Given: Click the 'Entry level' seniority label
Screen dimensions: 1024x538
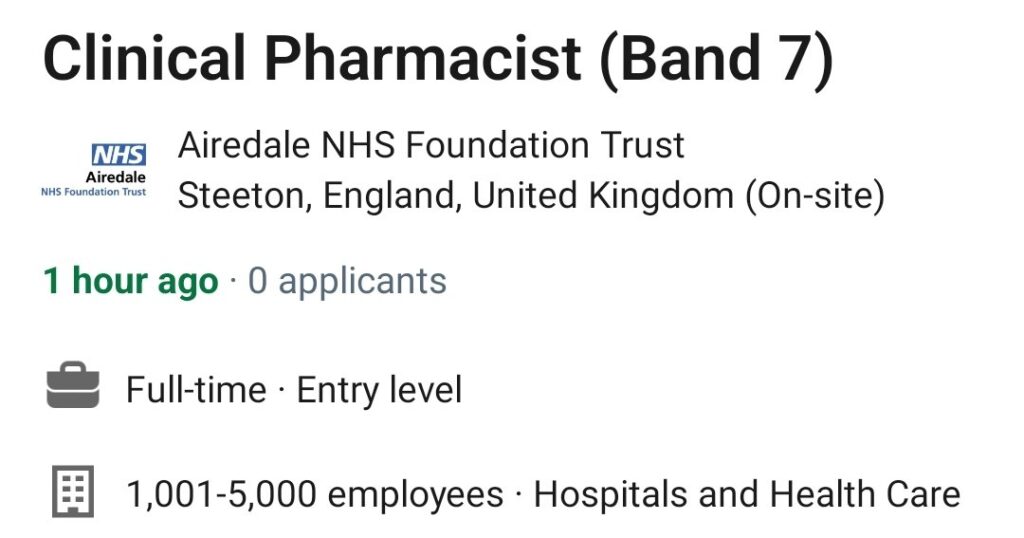Looking at the screenshot, I should pos(379,390).
